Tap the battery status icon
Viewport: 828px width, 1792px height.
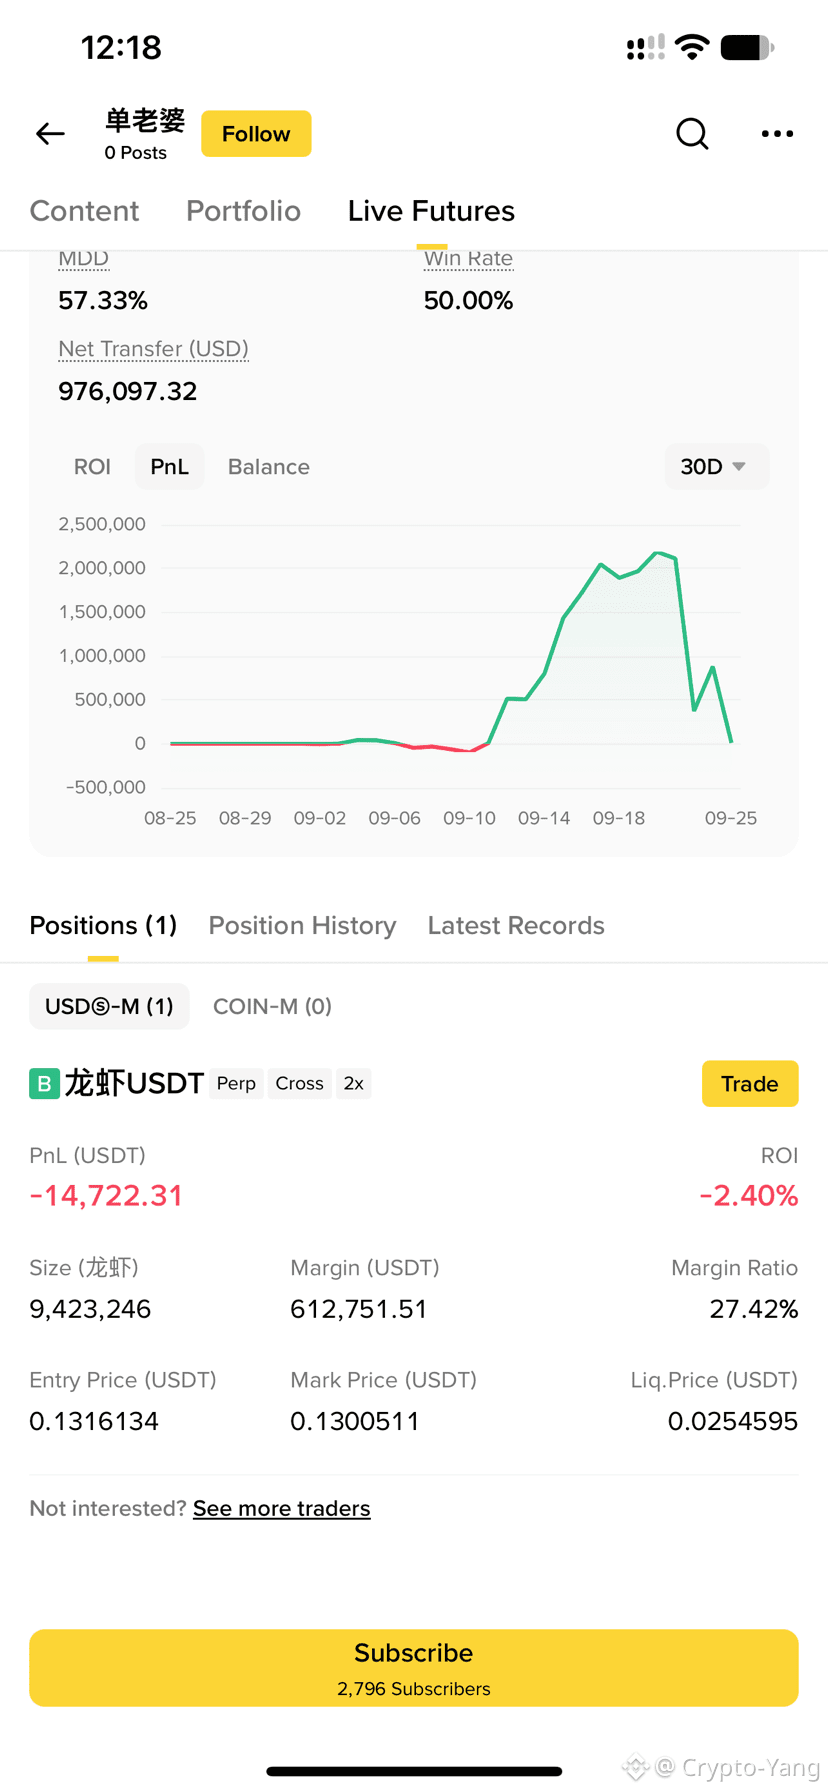(747, 47)
